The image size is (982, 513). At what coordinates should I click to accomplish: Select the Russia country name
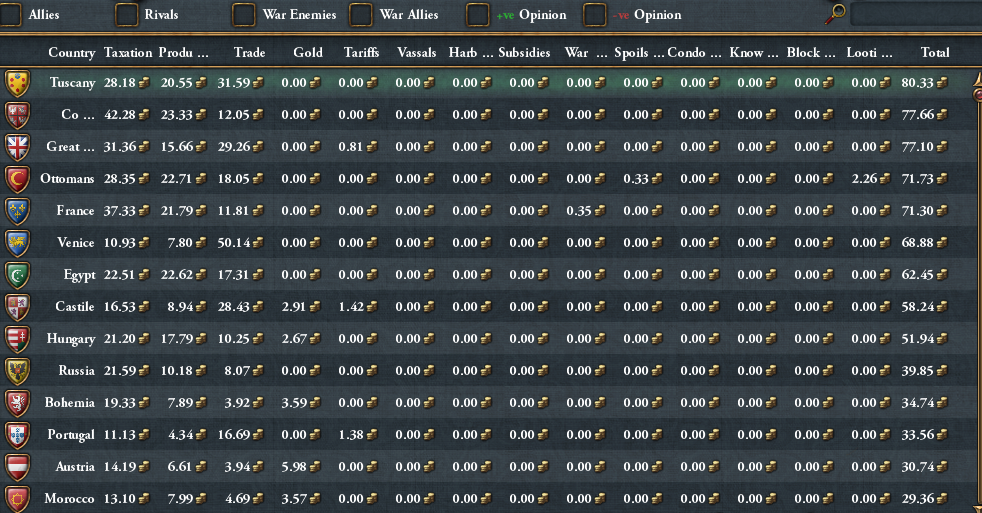click(76, 371)
